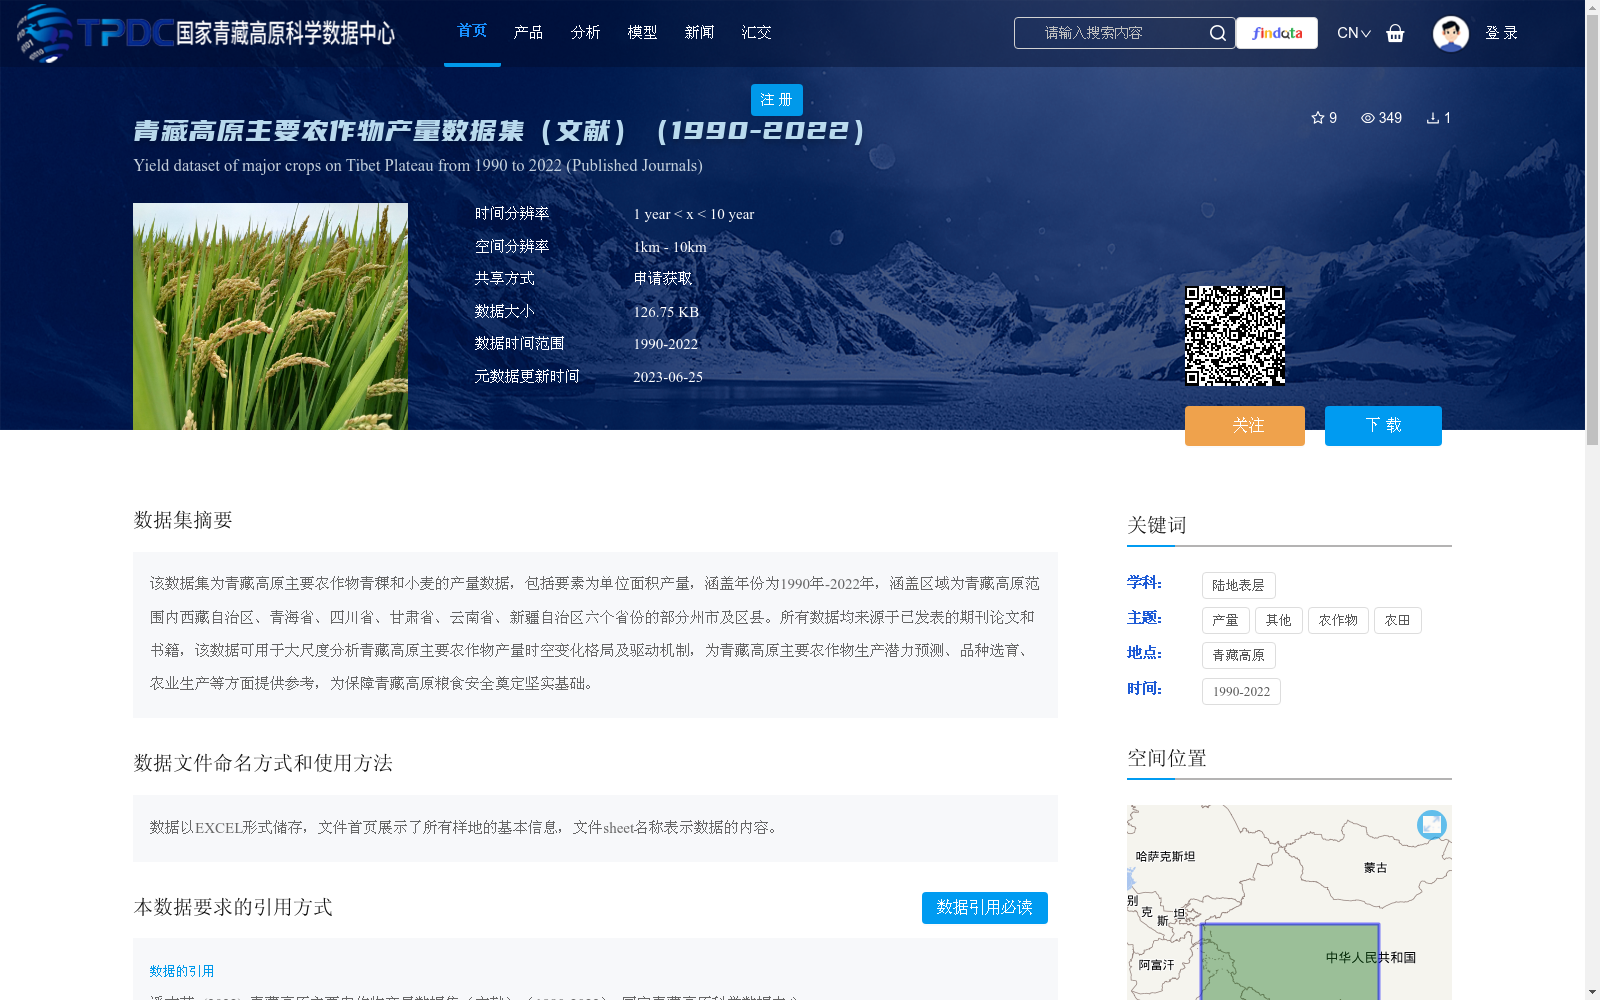Click the 126.75 KB data size value
The width and height of the screenshot is (1600, 1000).
click(x=666, y=312)
